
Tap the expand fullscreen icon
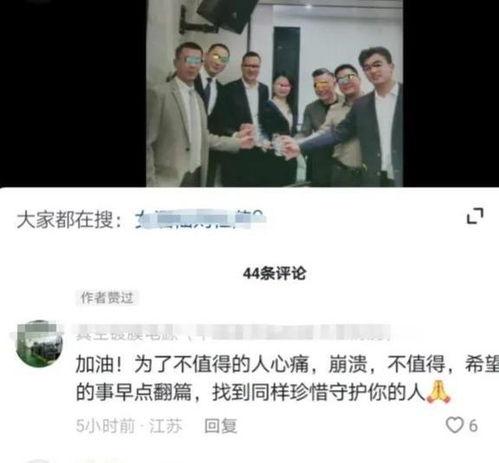(475, 216)
